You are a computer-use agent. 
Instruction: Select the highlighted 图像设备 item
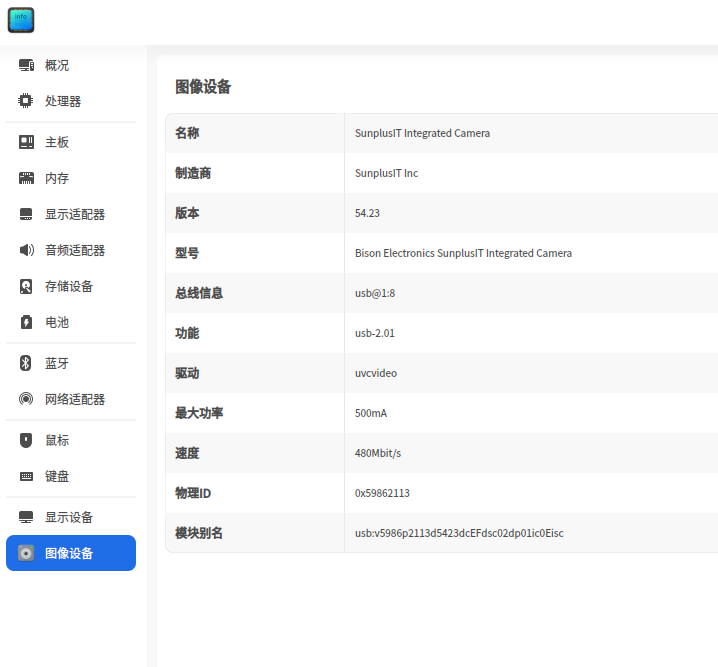(71, 553)
